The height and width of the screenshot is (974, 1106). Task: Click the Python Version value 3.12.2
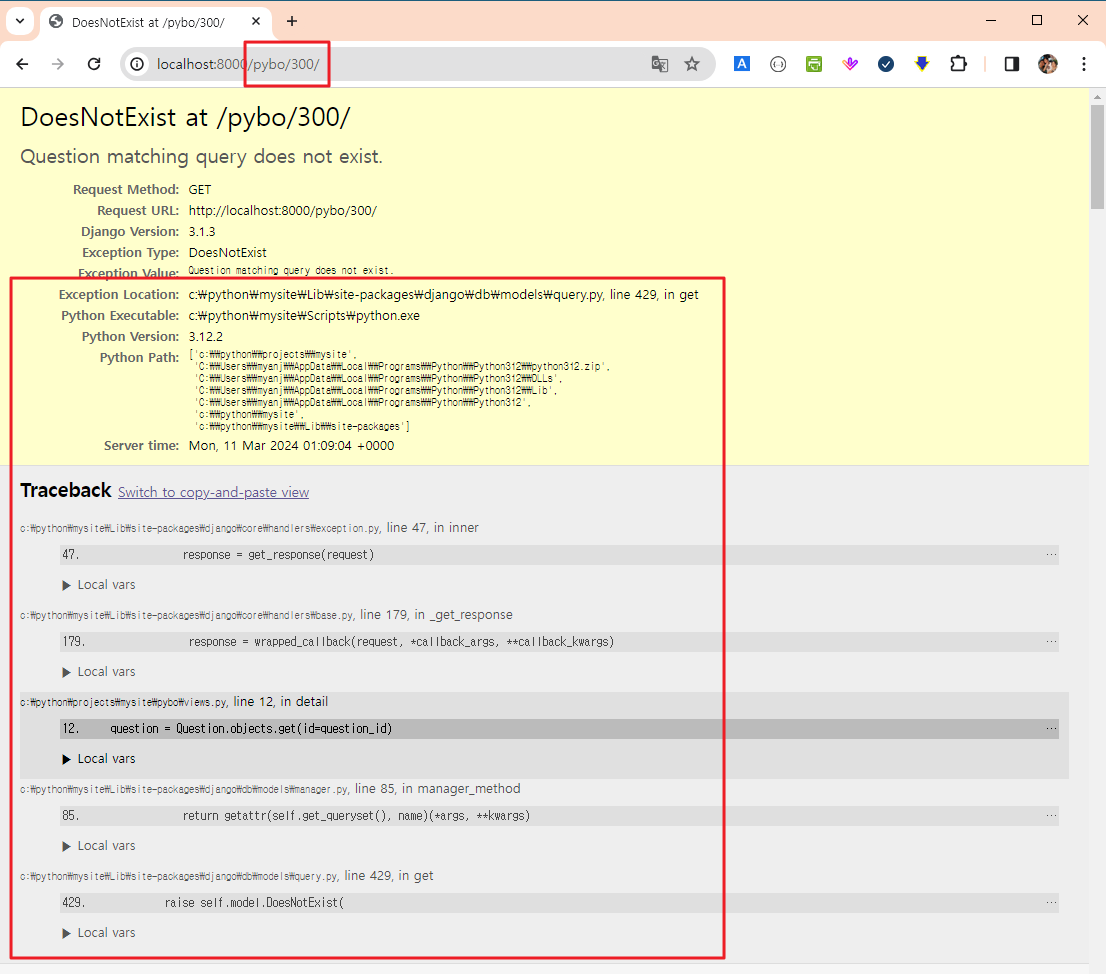pos(206,336)
